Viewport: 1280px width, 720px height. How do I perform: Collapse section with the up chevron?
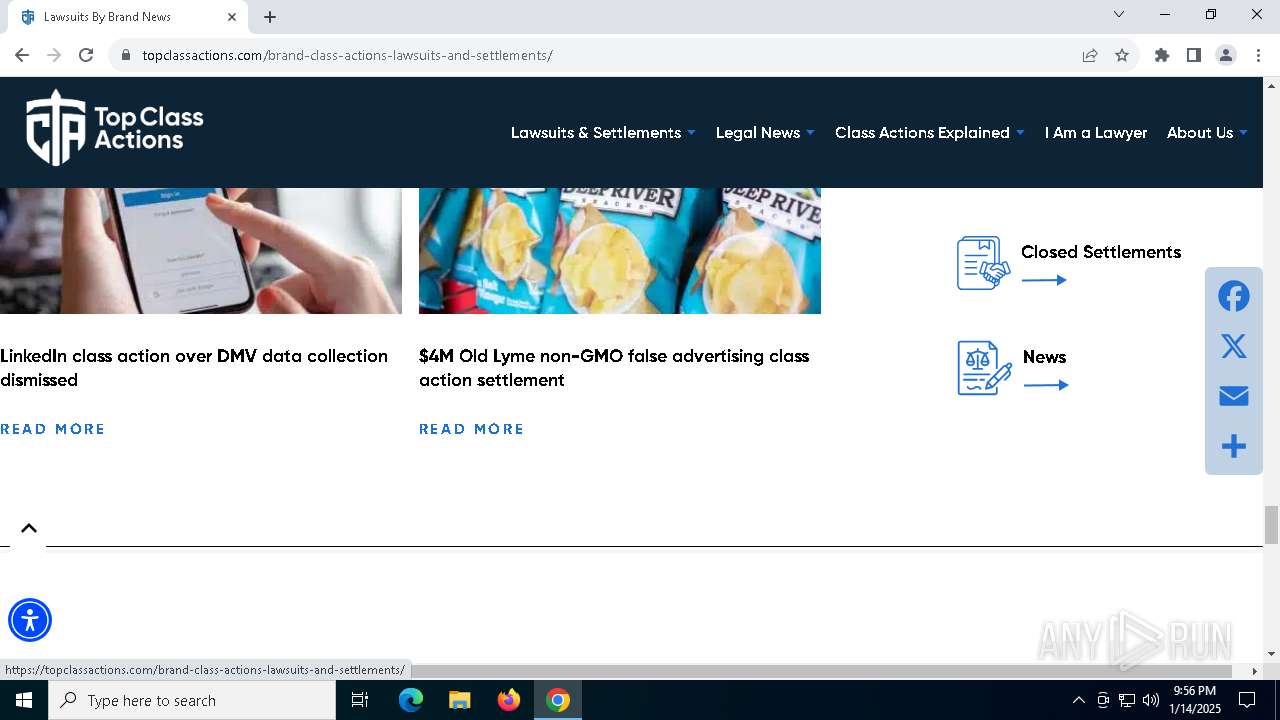29,528
